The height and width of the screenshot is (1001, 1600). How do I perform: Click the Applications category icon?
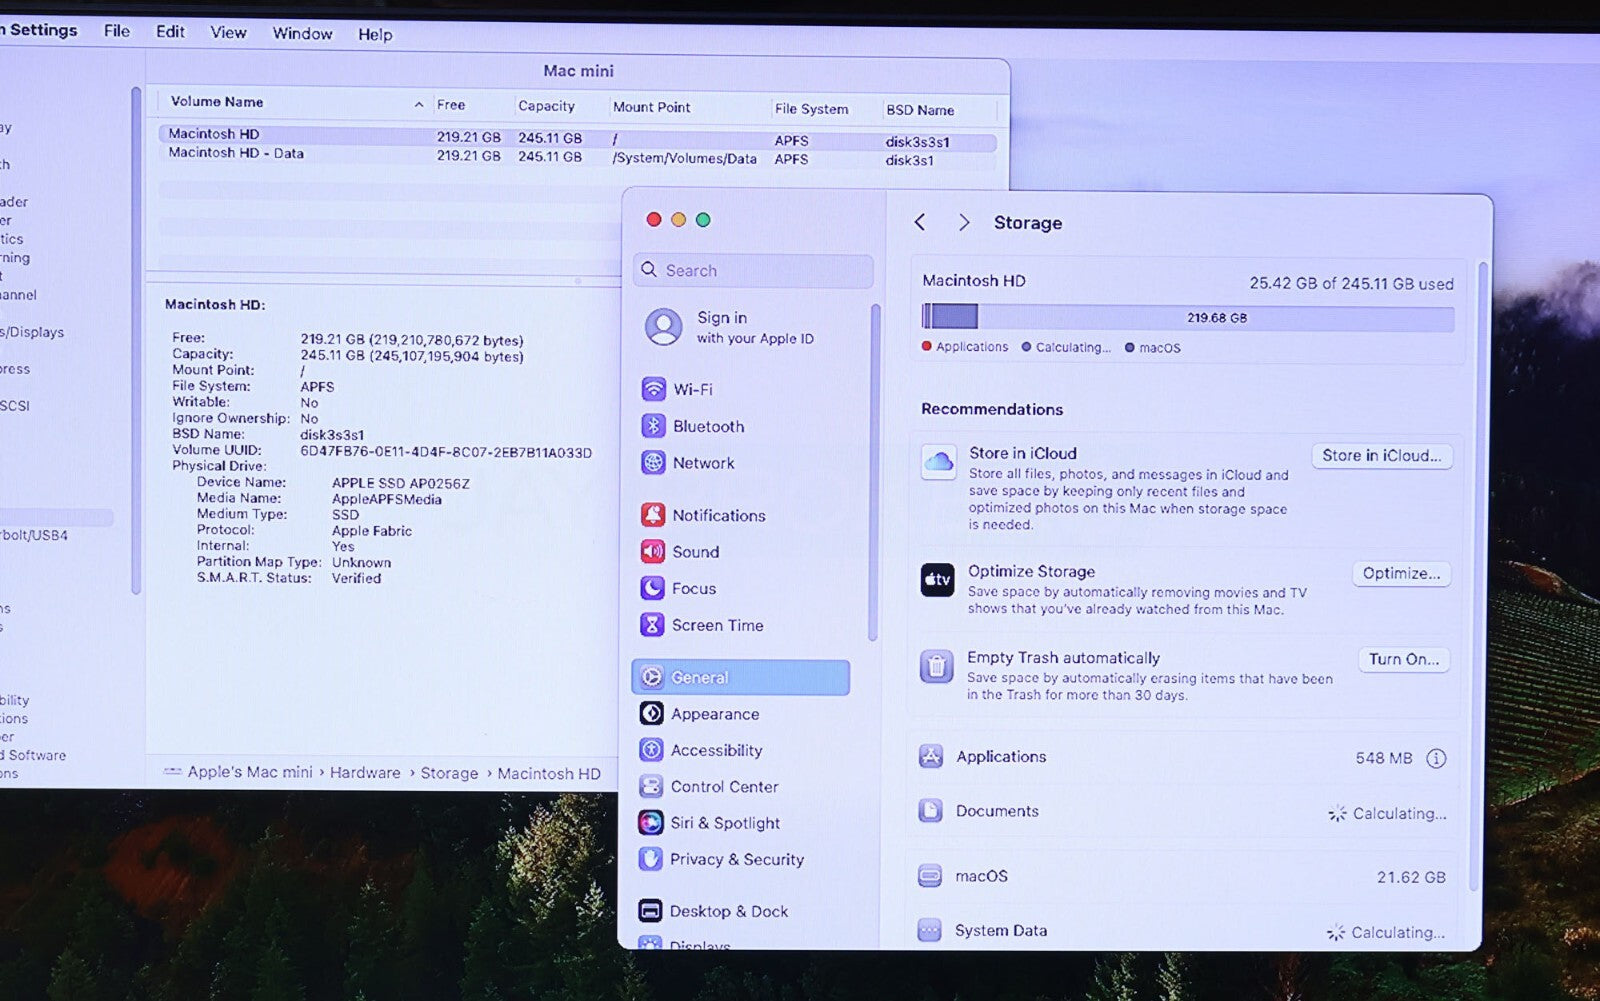click(931, 757)
